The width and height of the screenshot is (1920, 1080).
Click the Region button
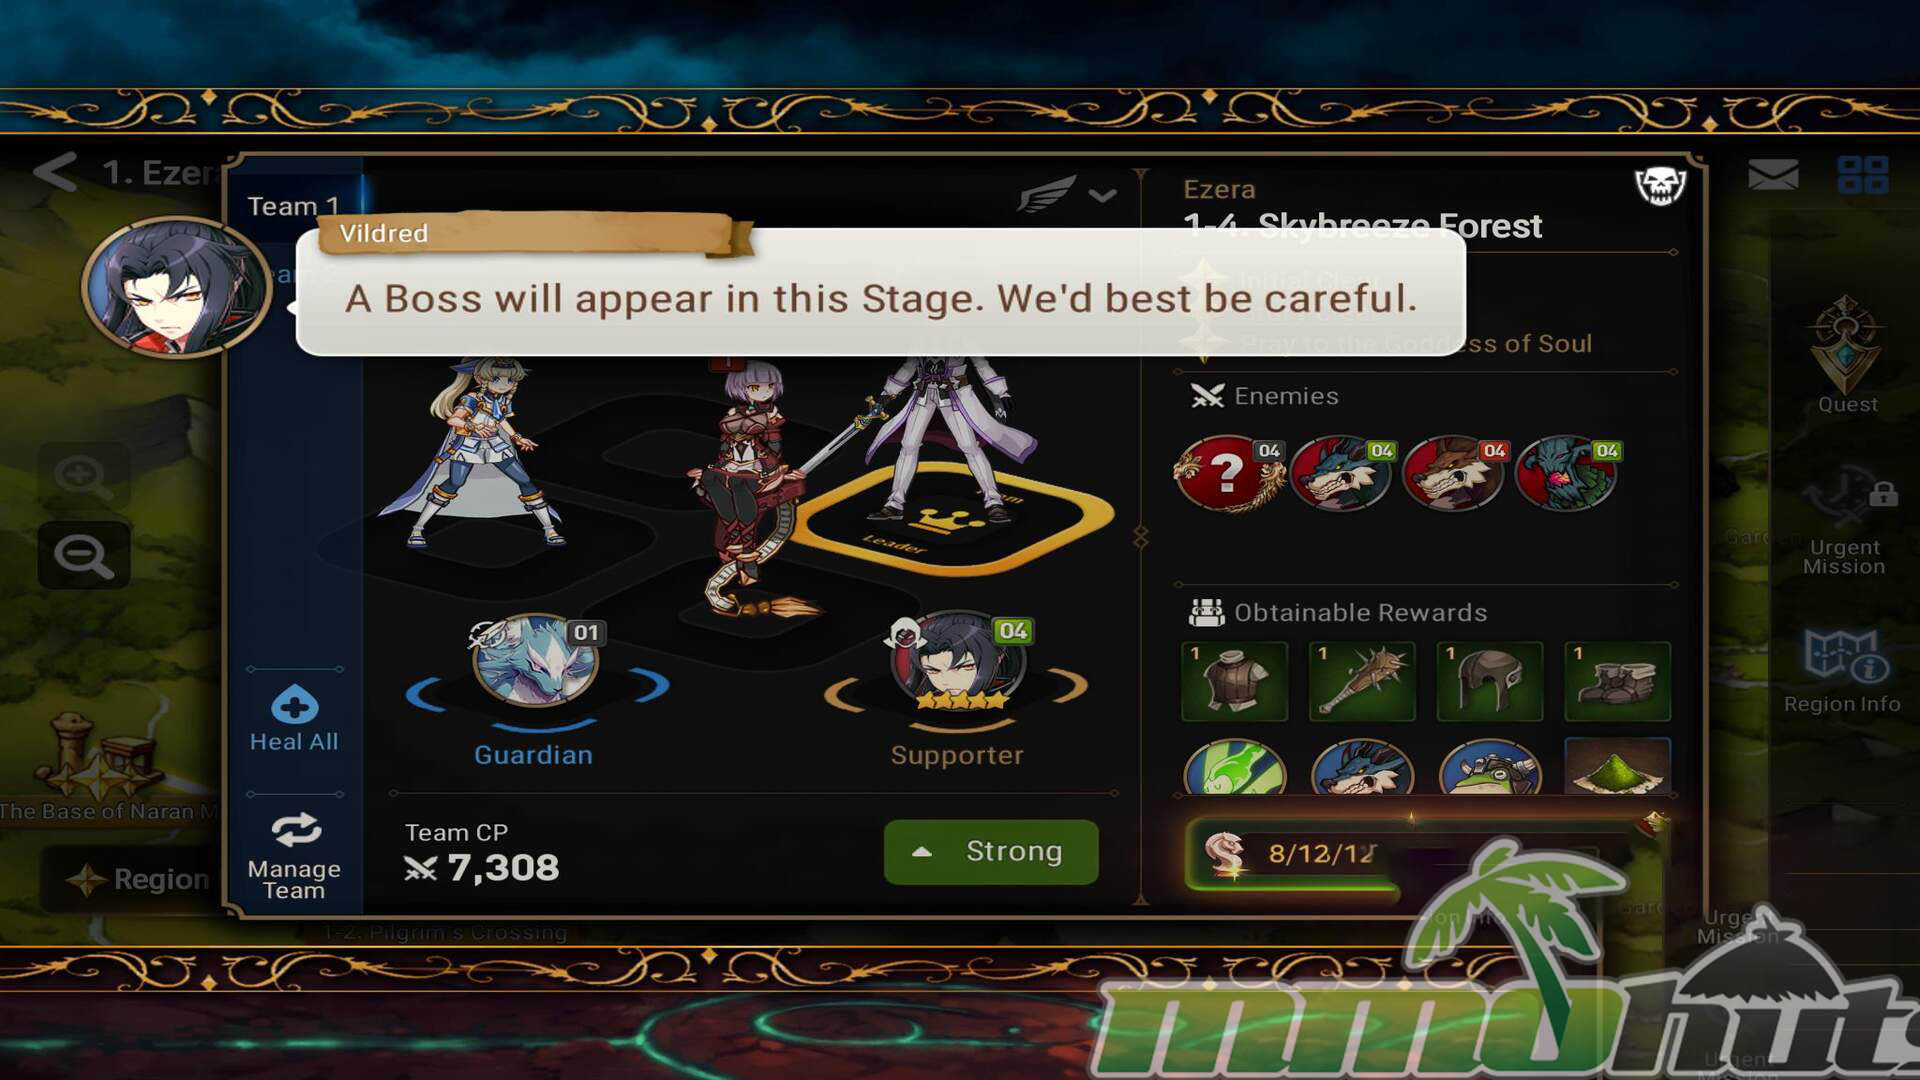(137, 879)
